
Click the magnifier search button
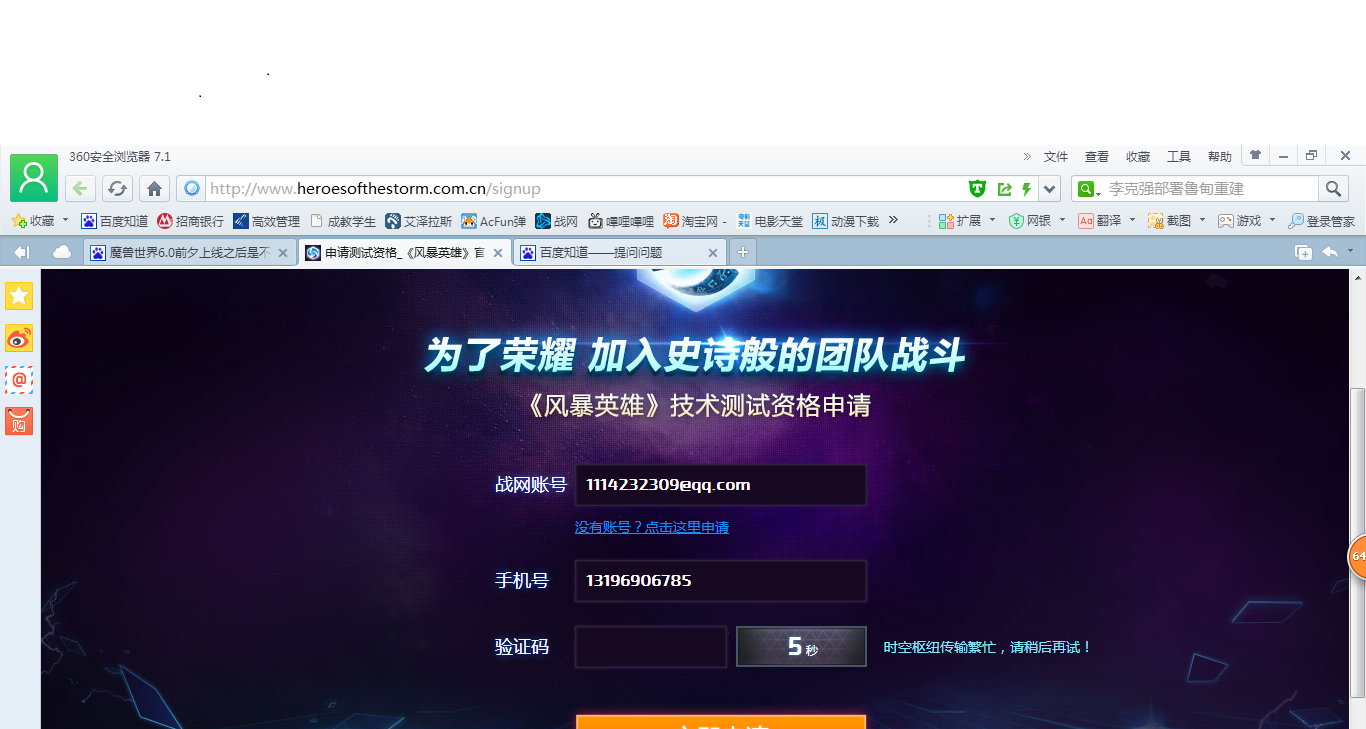click(x=1333, y=189)
